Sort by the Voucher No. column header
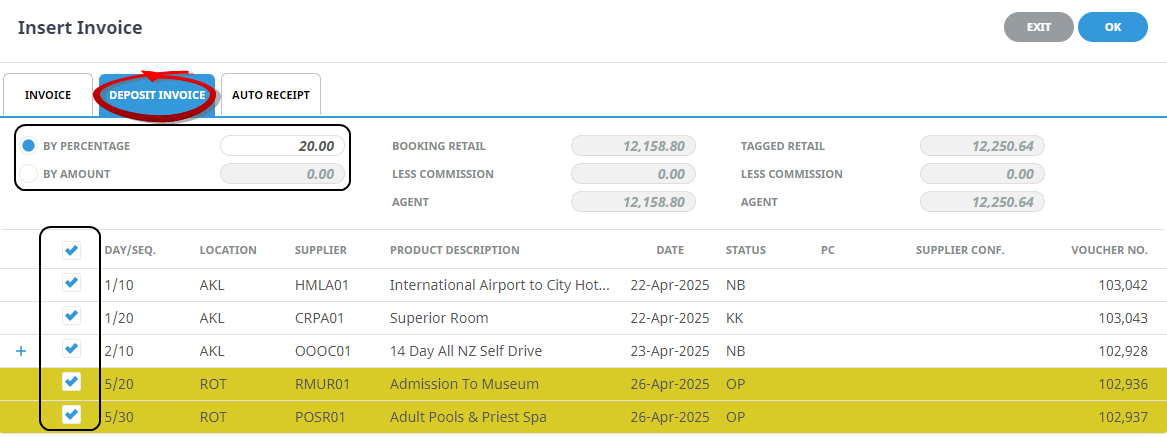Image resolution: width=1167 pixels, height=437 pixels. [1109, 250]
